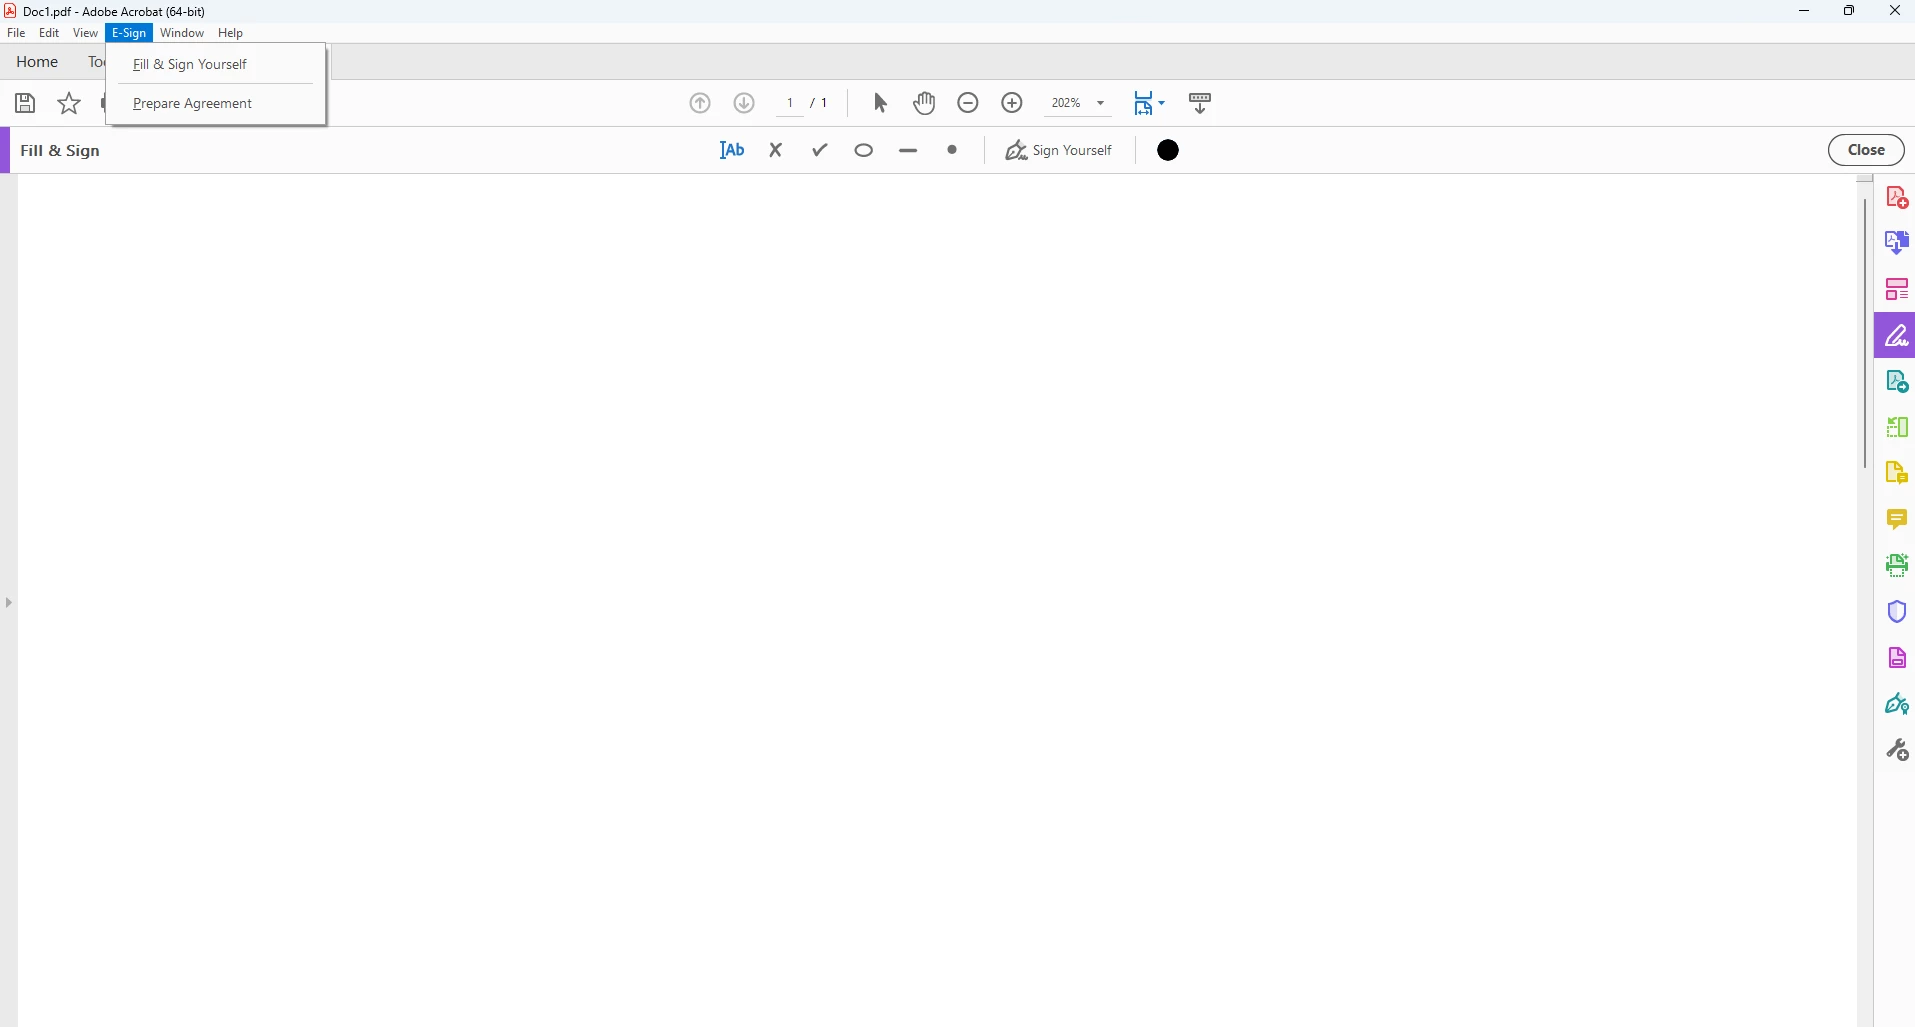The width and height of the screenshot is (1915, 1027).
Task: Star this file as favorite
Action: click(69, 103)
